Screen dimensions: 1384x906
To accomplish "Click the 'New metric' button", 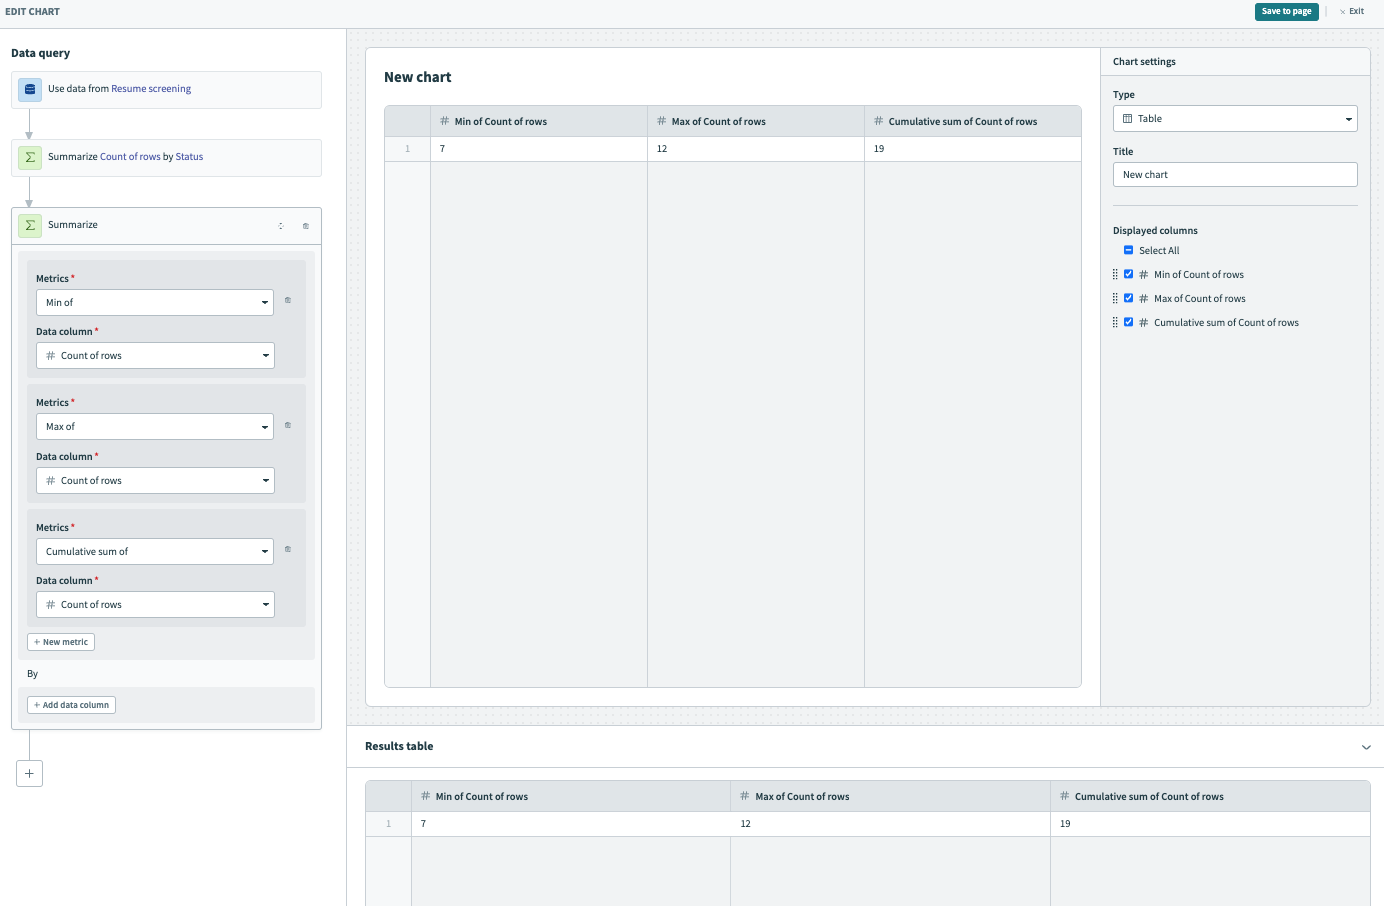I will tap(61, 642).
